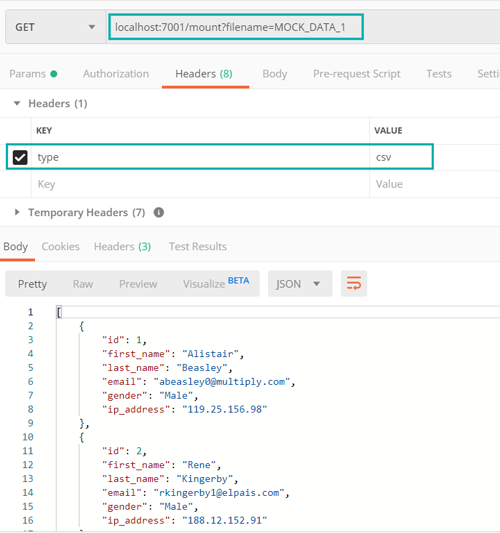
Task: Open the Test Results tab
Action: pyautogui.click(x=198, y=246)
